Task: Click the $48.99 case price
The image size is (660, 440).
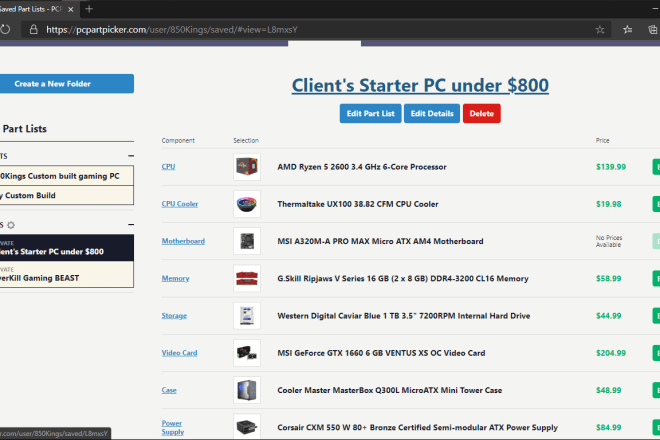Action: coord(608,390)
